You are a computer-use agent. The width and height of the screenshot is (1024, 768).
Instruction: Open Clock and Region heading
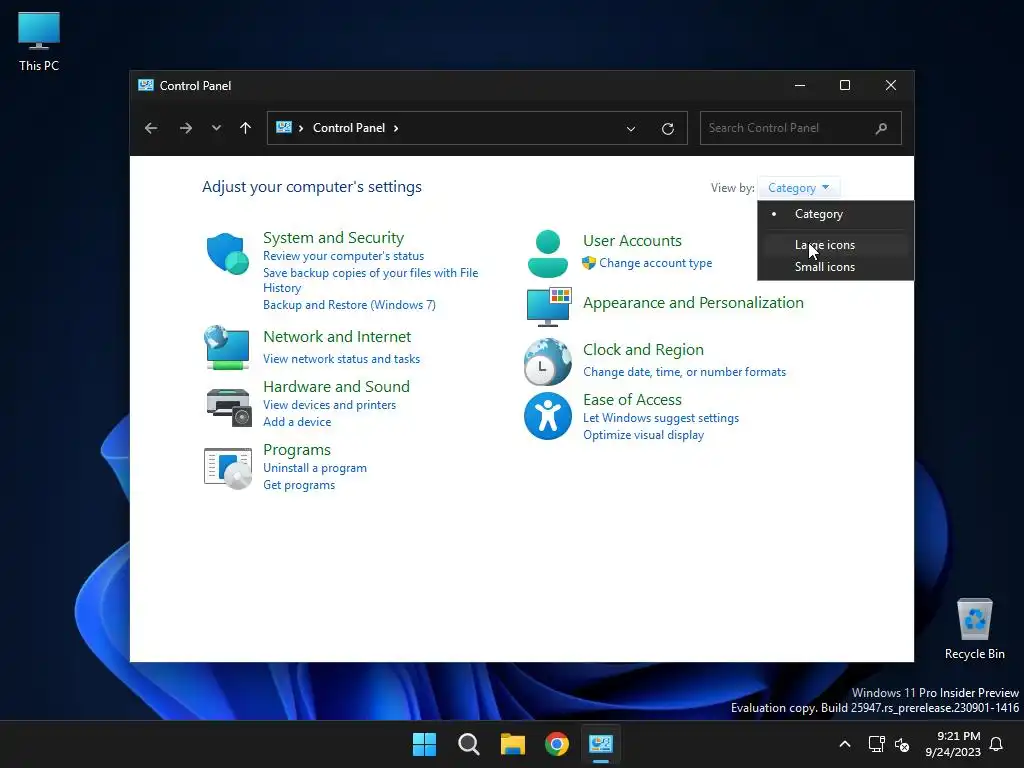tap(643, 350)
